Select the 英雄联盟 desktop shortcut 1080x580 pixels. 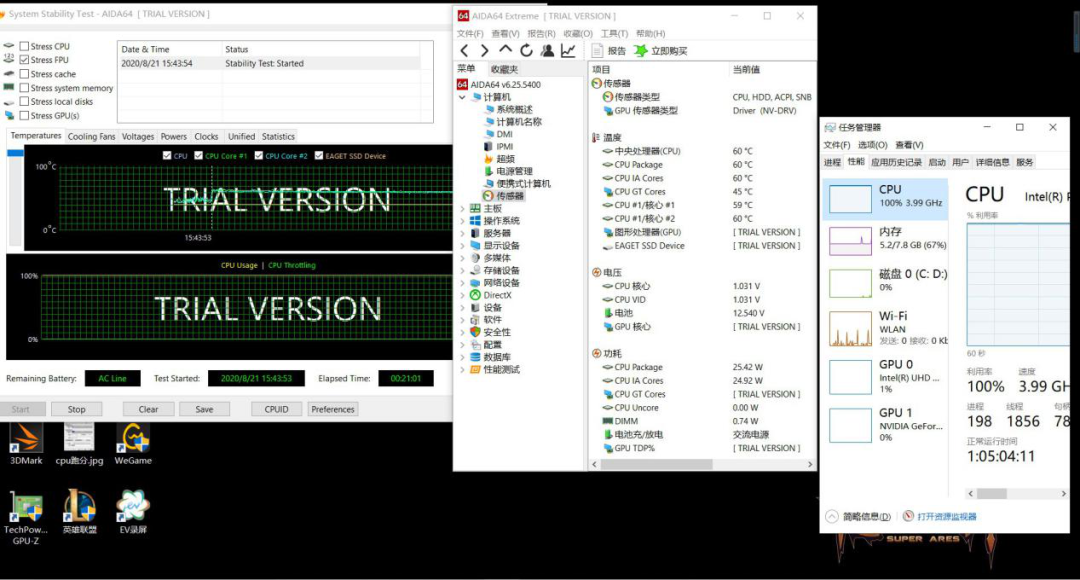(79, 512)
